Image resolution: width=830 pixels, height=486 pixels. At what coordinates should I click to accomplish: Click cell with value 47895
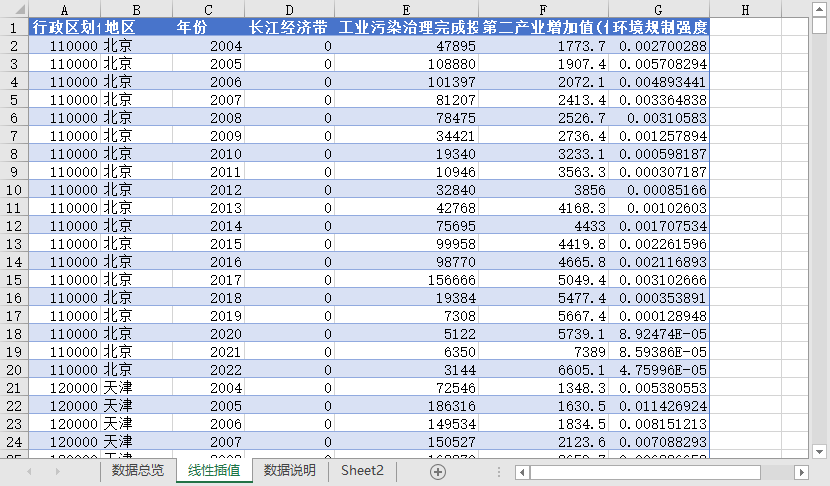[x=407, y=46]
